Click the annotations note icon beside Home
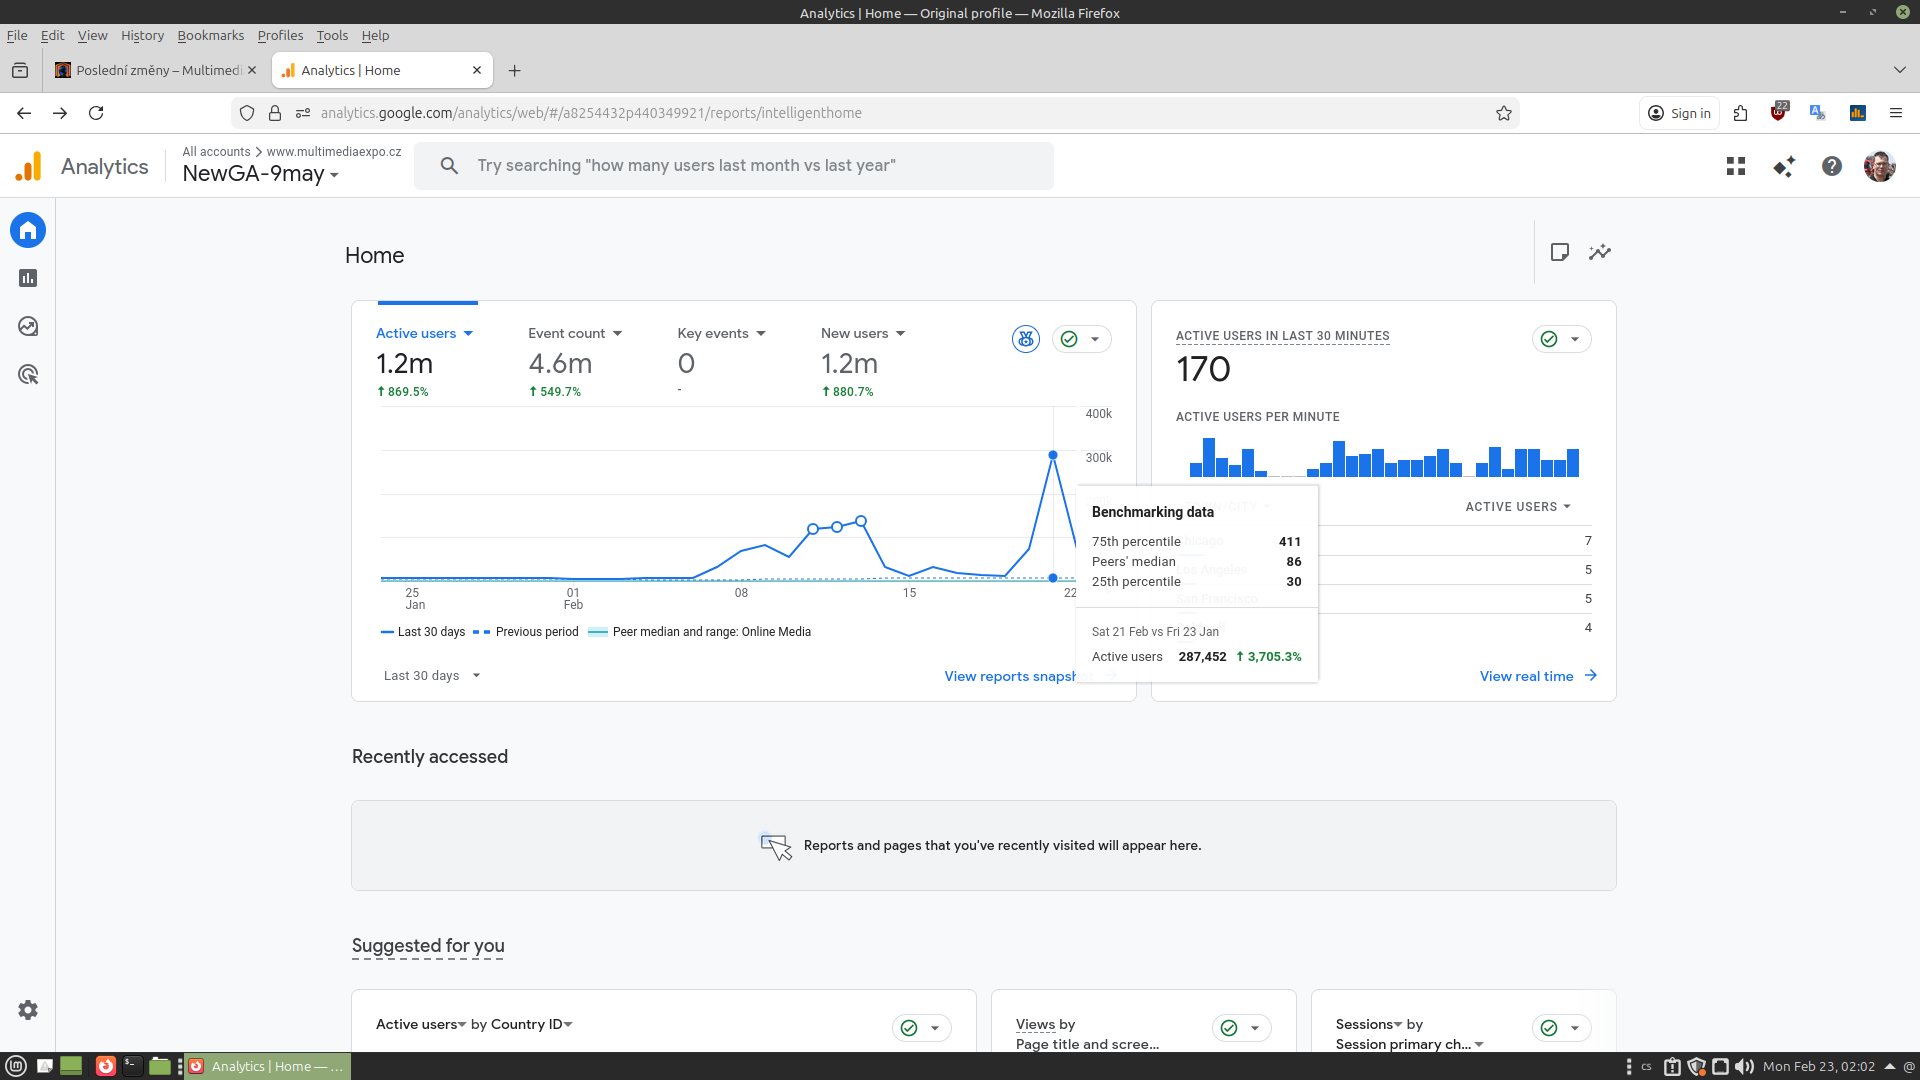Image resolution: width=1920 pixels, height=1080 pixels. (1559, 252)
